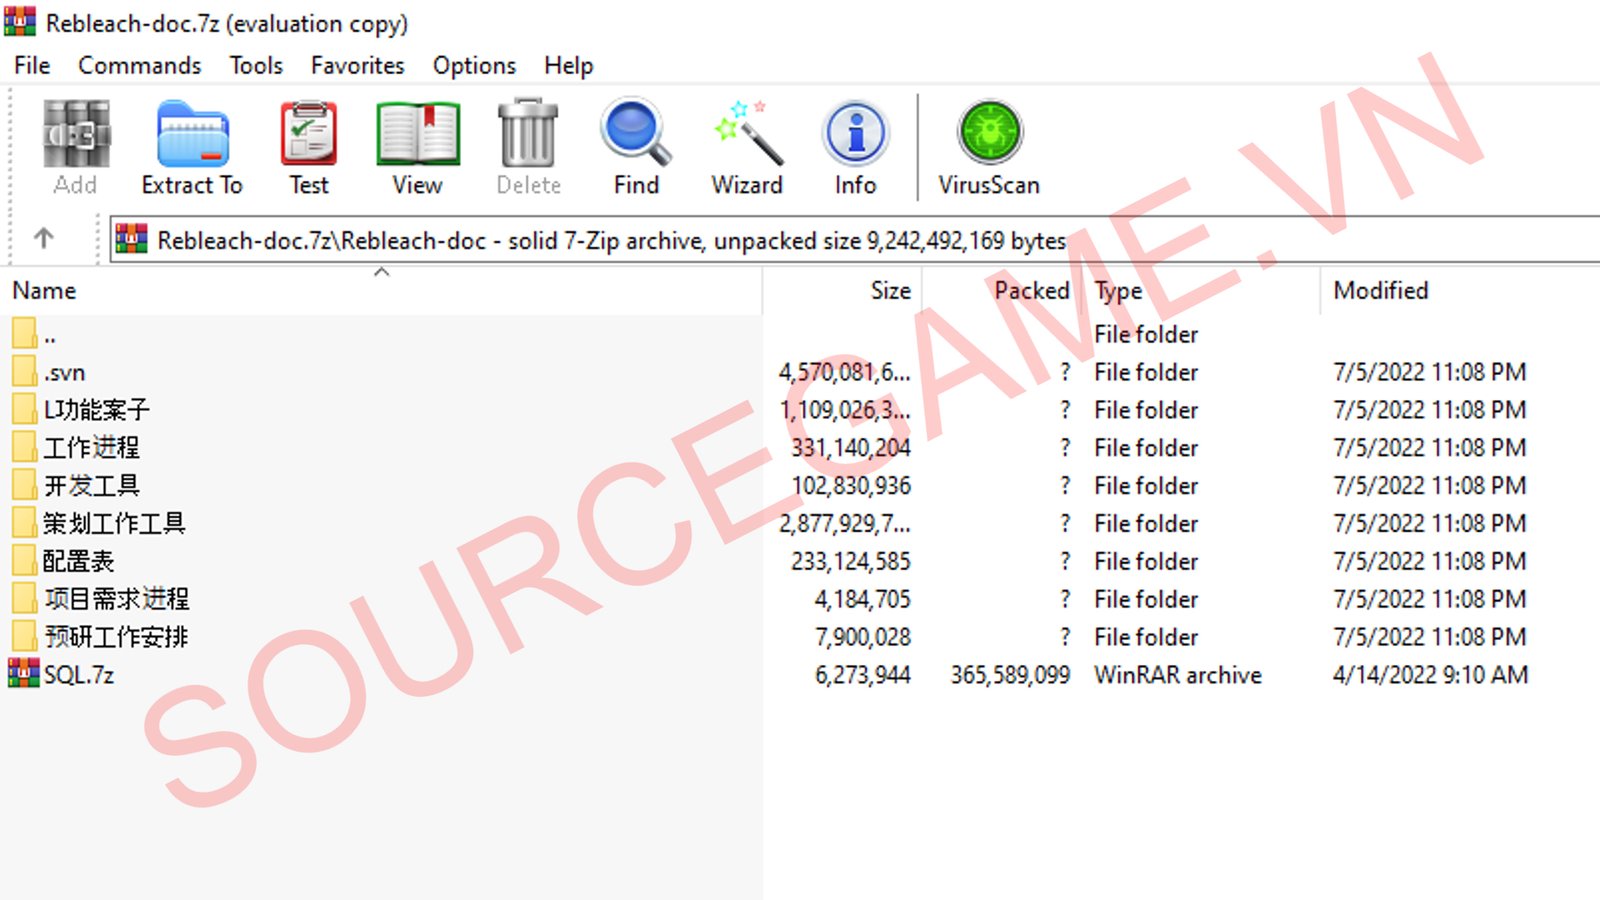Sort by Size column header
Image resolution: width=1600 pixels, height=900 pixels.
(x=889, y=291)
